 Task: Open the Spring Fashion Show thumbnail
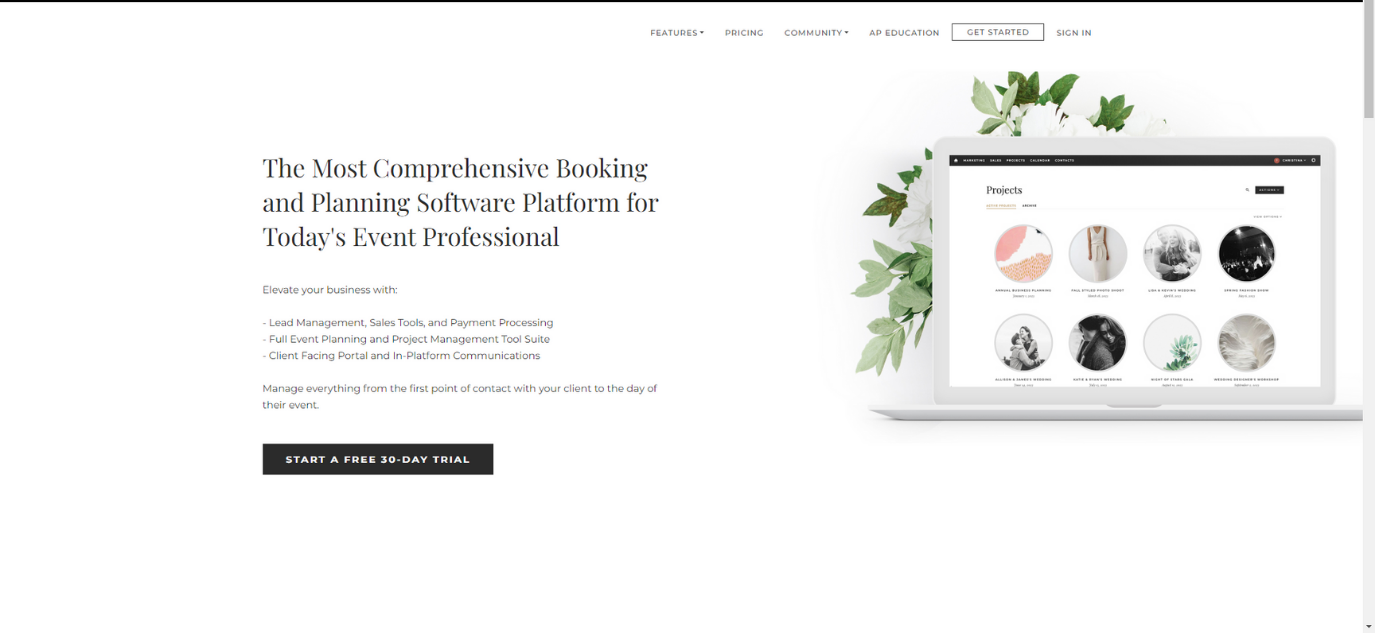(1246, 253)
